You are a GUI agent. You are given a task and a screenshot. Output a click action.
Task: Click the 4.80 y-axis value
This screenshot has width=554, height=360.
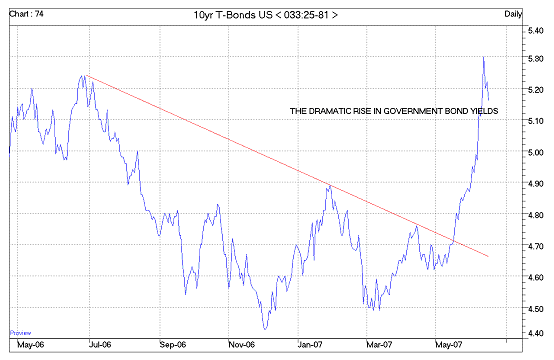535,215
